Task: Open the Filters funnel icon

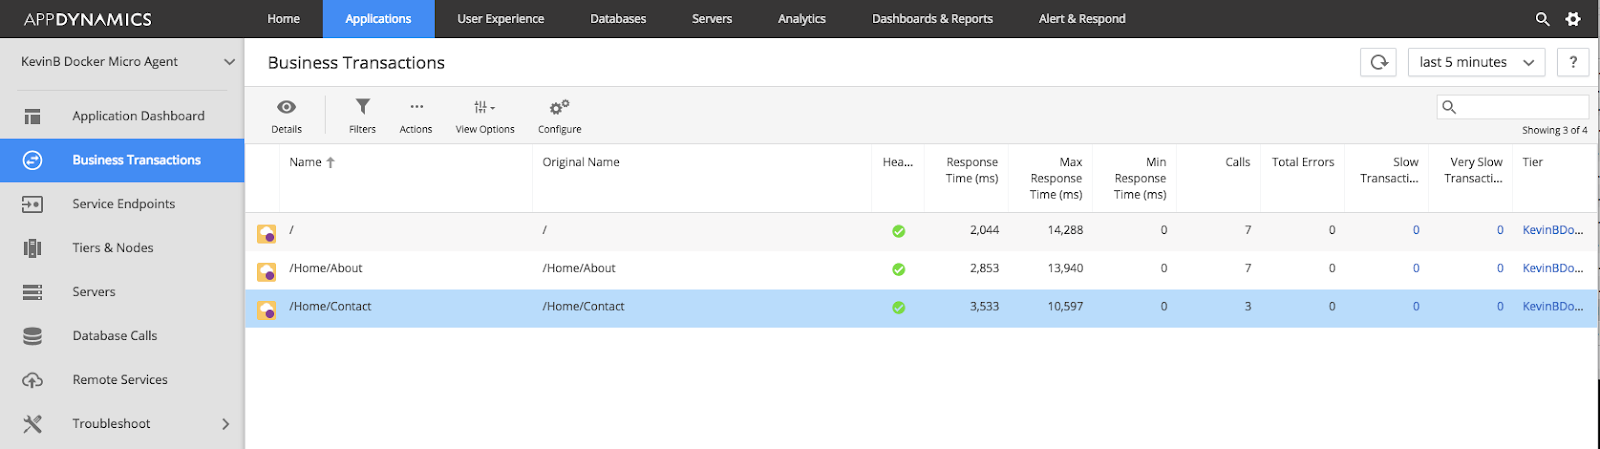Action: pos(363,106)
